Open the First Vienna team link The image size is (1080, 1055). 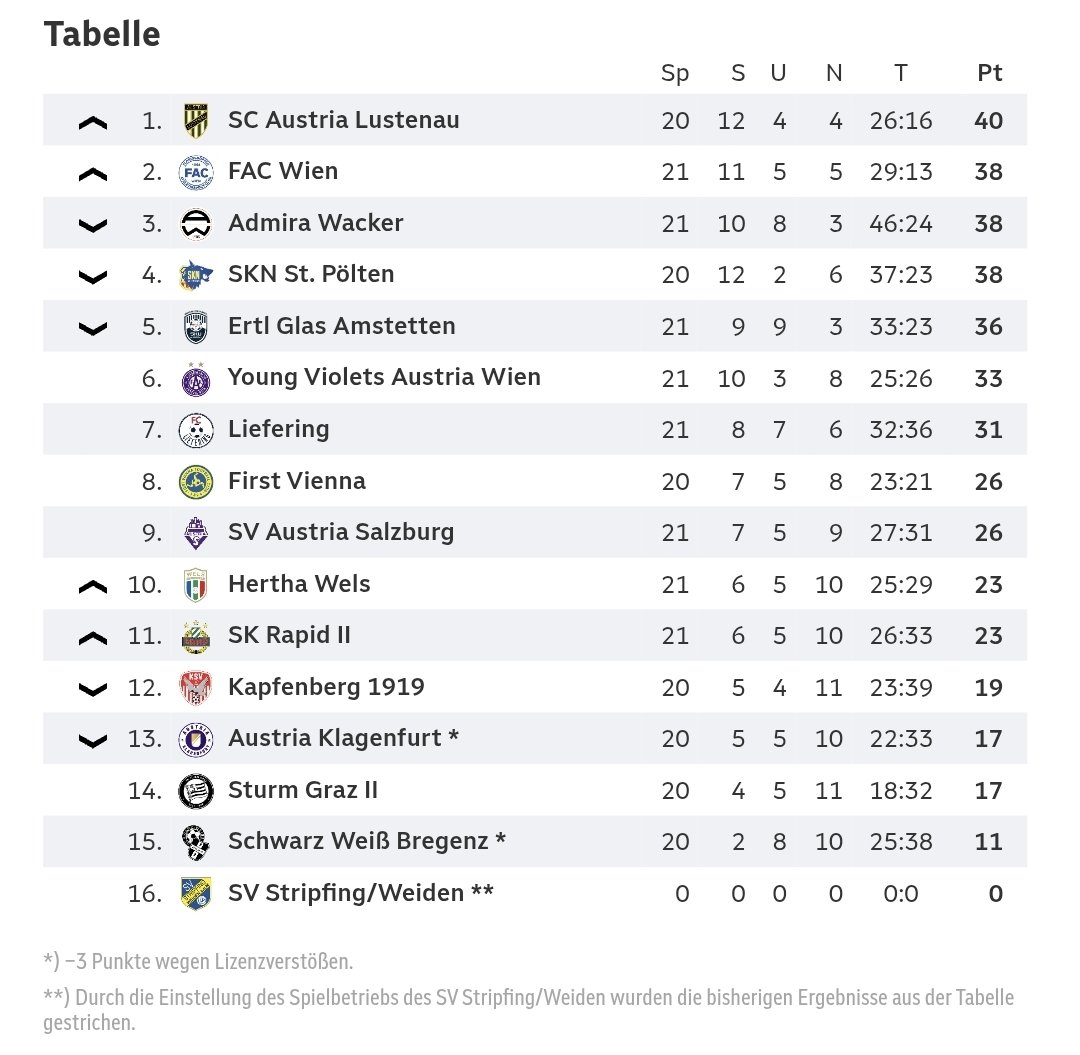pyautogui.click(x=296, y=481)
